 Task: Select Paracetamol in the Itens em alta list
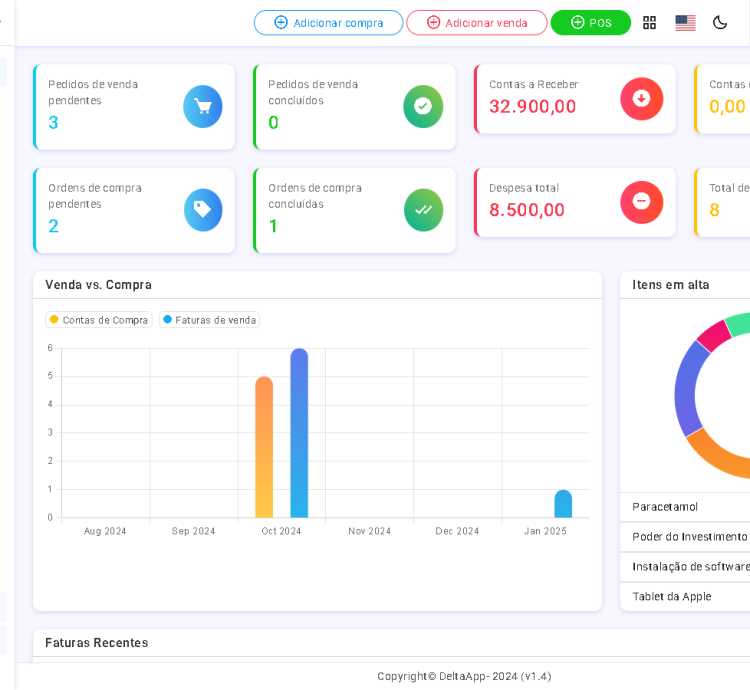(x=665, y=507)
